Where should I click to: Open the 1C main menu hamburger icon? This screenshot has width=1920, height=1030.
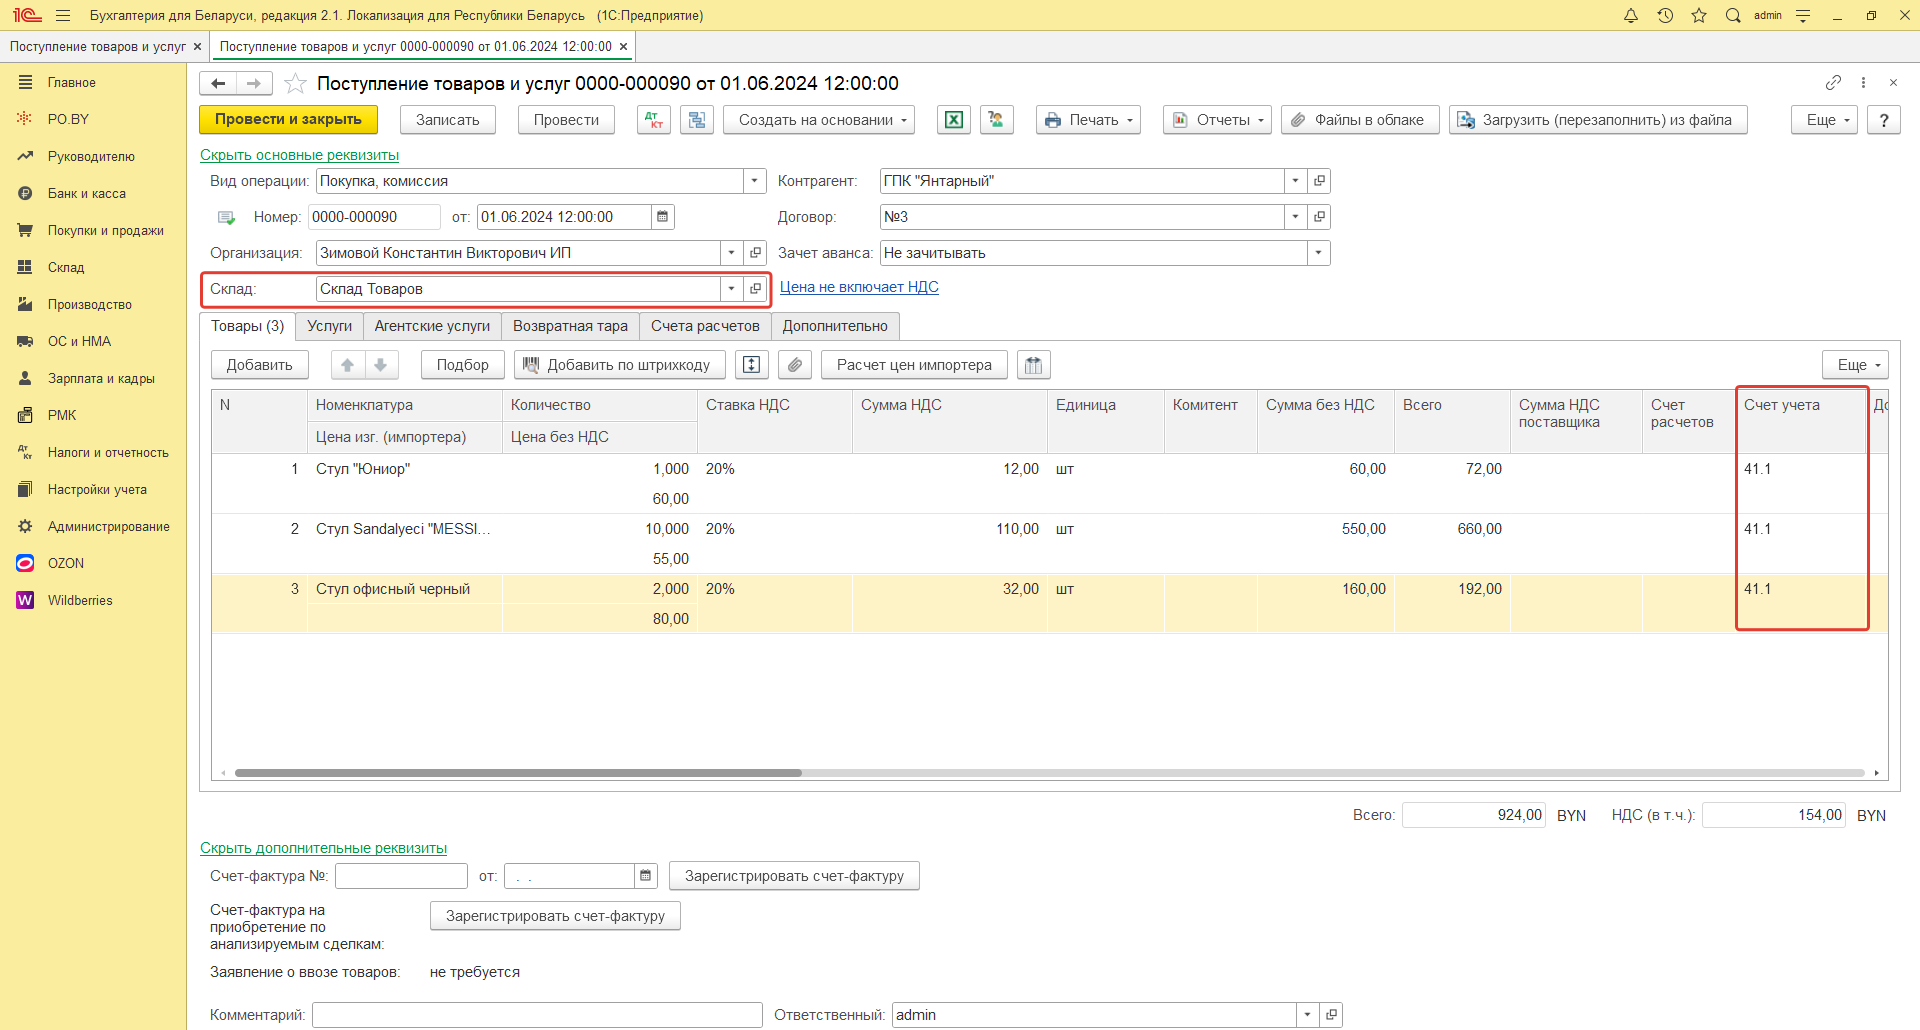(63, 15)
